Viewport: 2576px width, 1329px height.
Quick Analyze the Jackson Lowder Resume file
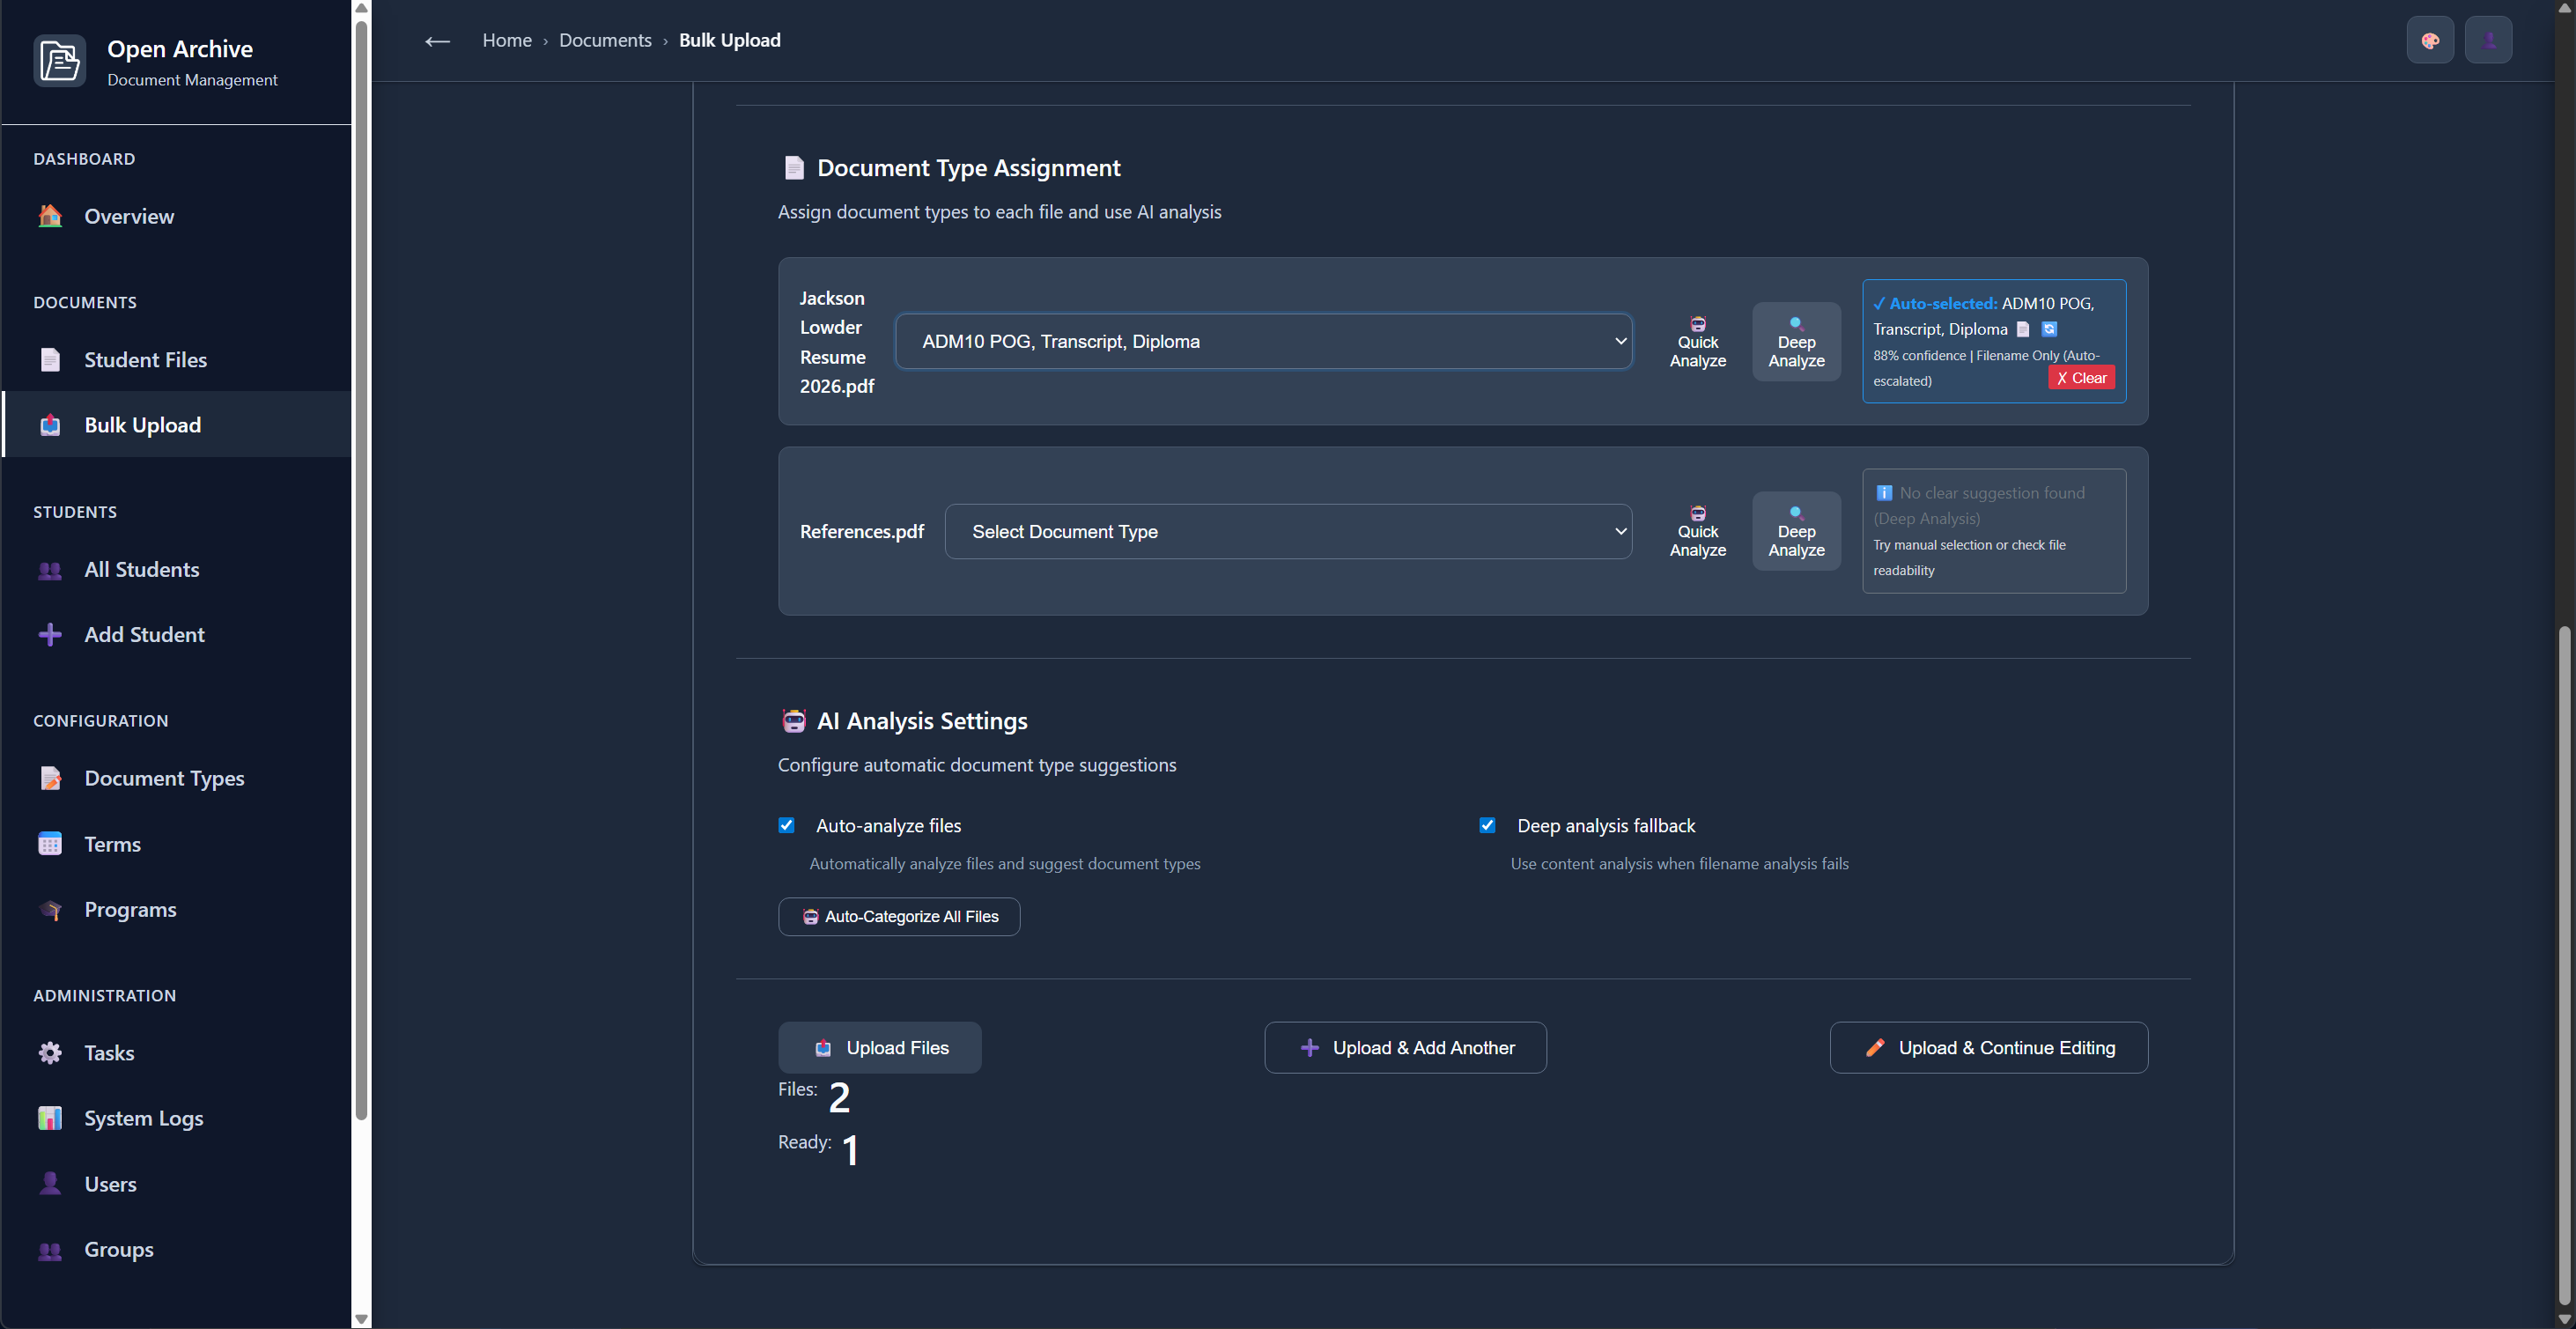(1698, 341)
